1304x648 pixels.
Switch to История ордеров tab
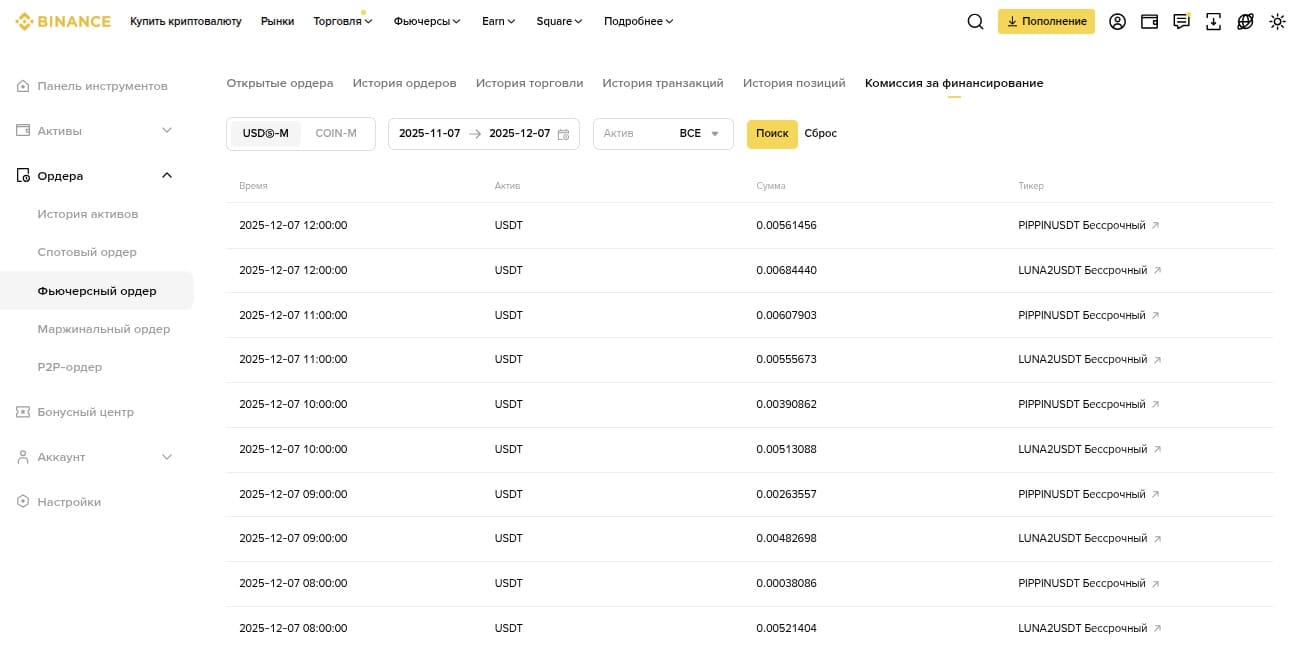[405, 83]
